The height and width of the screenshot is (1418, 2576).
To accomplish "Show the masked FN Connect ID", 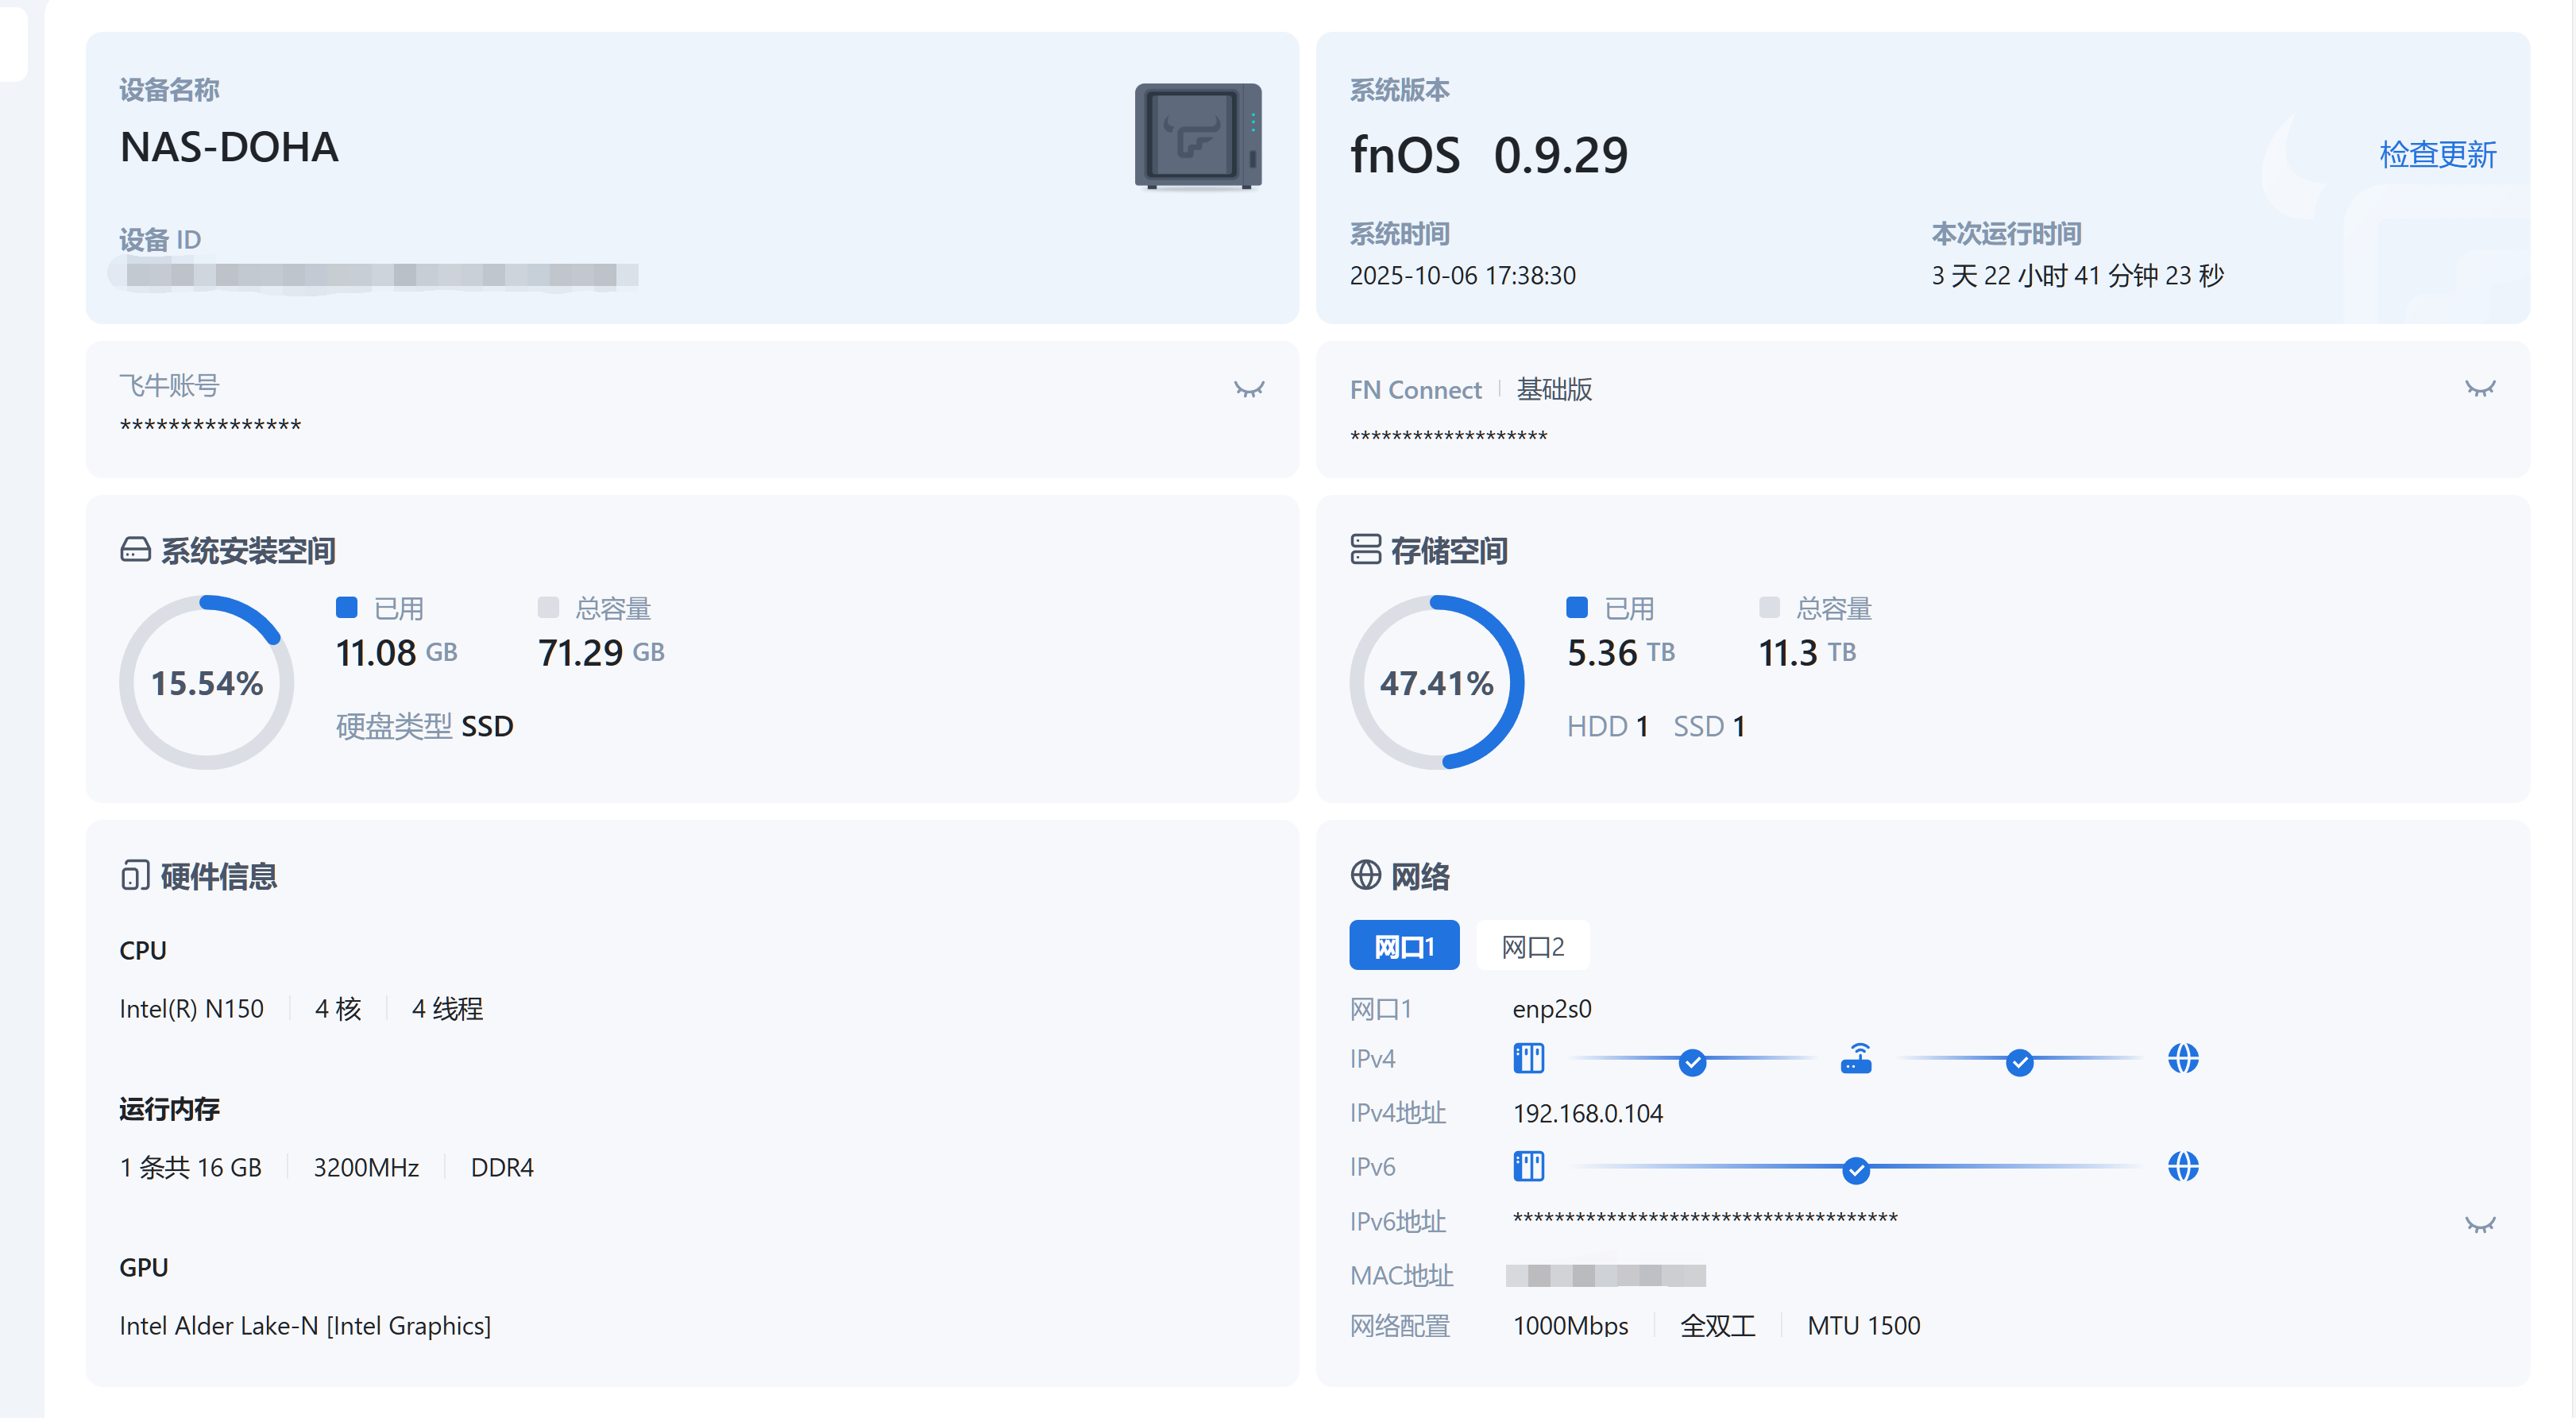I will [x=2479, y=389].
